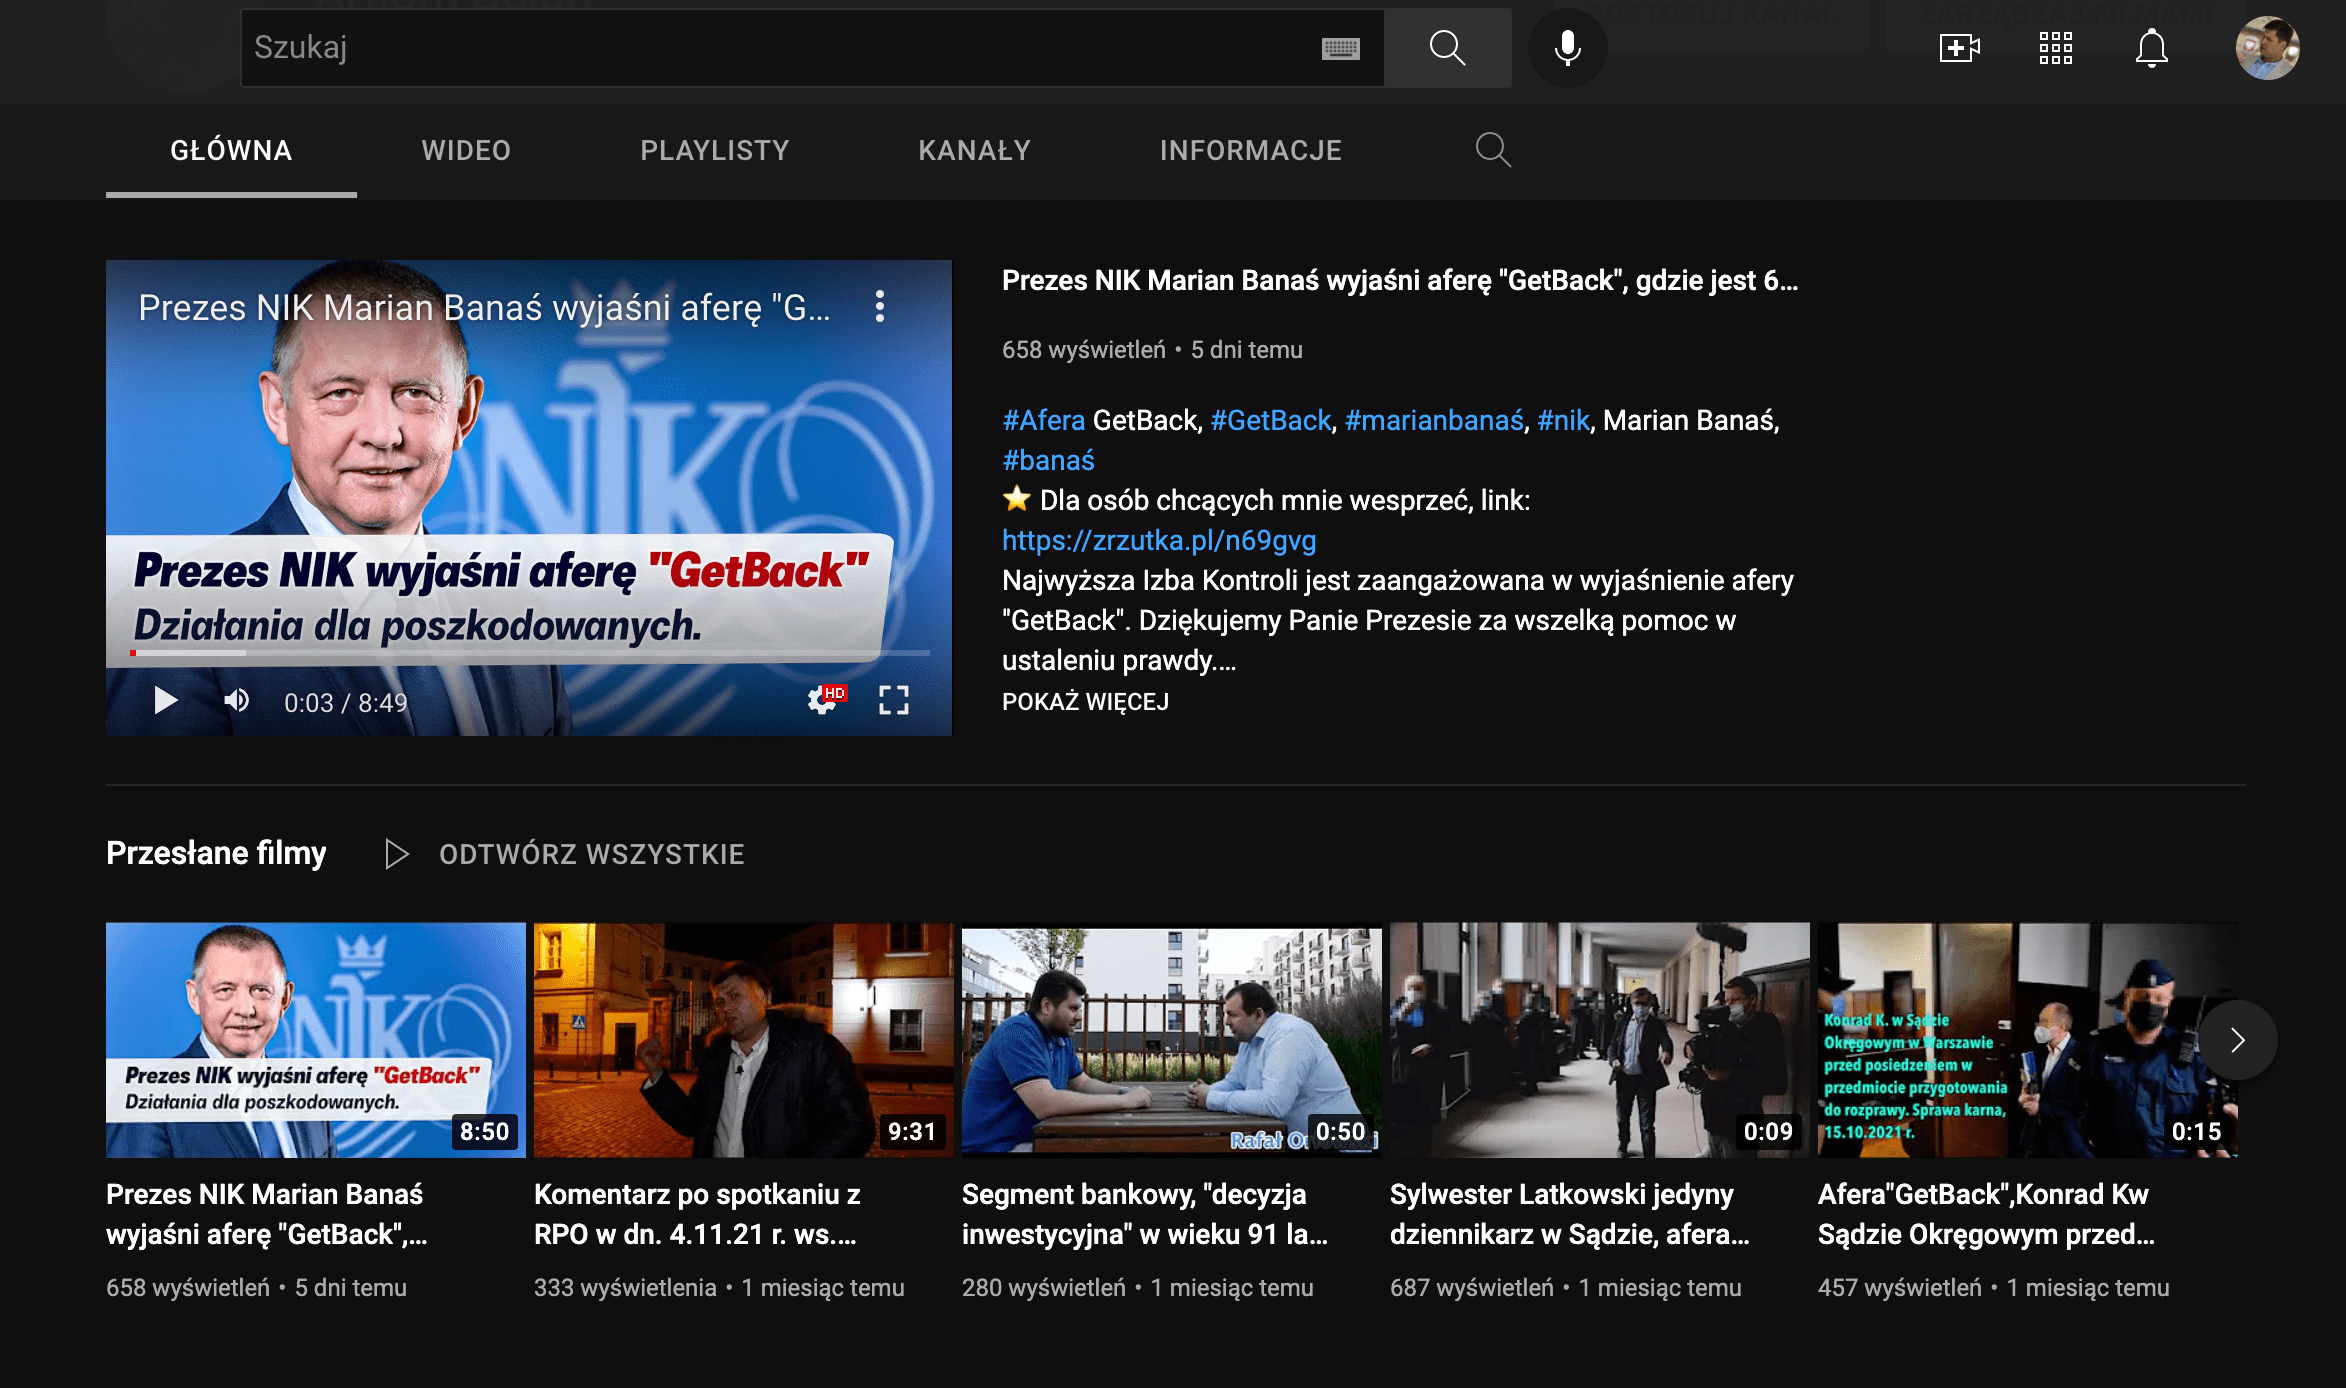Click title 'Sylwester Latkowski jedyny dziennikarz'
The width and height of the screenshot is (2346, 1388).
coord(1570,1214)
